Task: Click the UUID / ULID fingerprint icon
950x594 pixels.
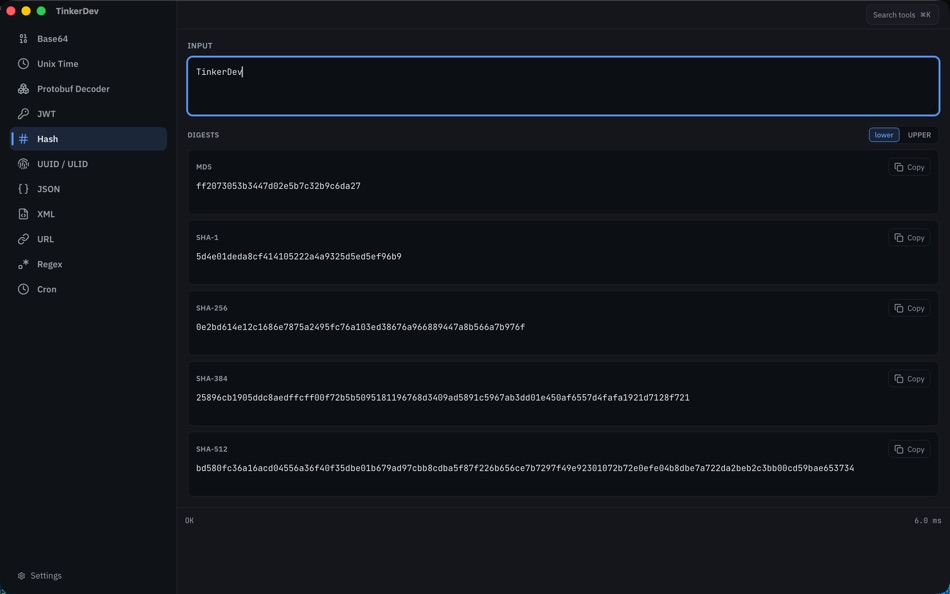Action: 23,164
